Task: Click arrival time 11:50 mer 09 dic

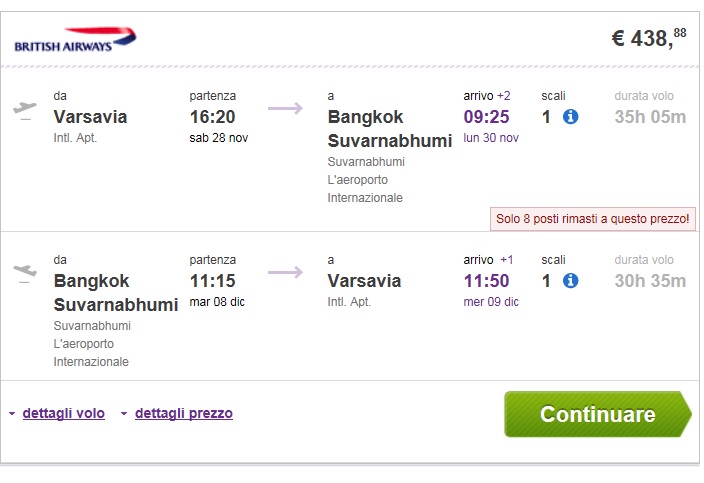Action: point(491,290)
